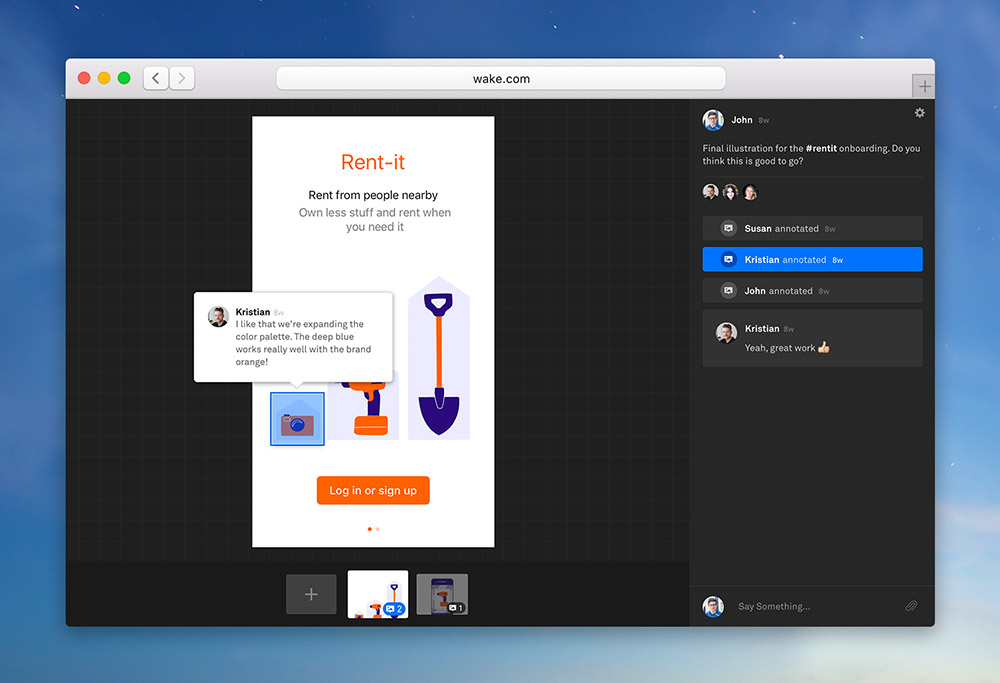Click the annotation icon beside Susan annotated

(728, 228)
